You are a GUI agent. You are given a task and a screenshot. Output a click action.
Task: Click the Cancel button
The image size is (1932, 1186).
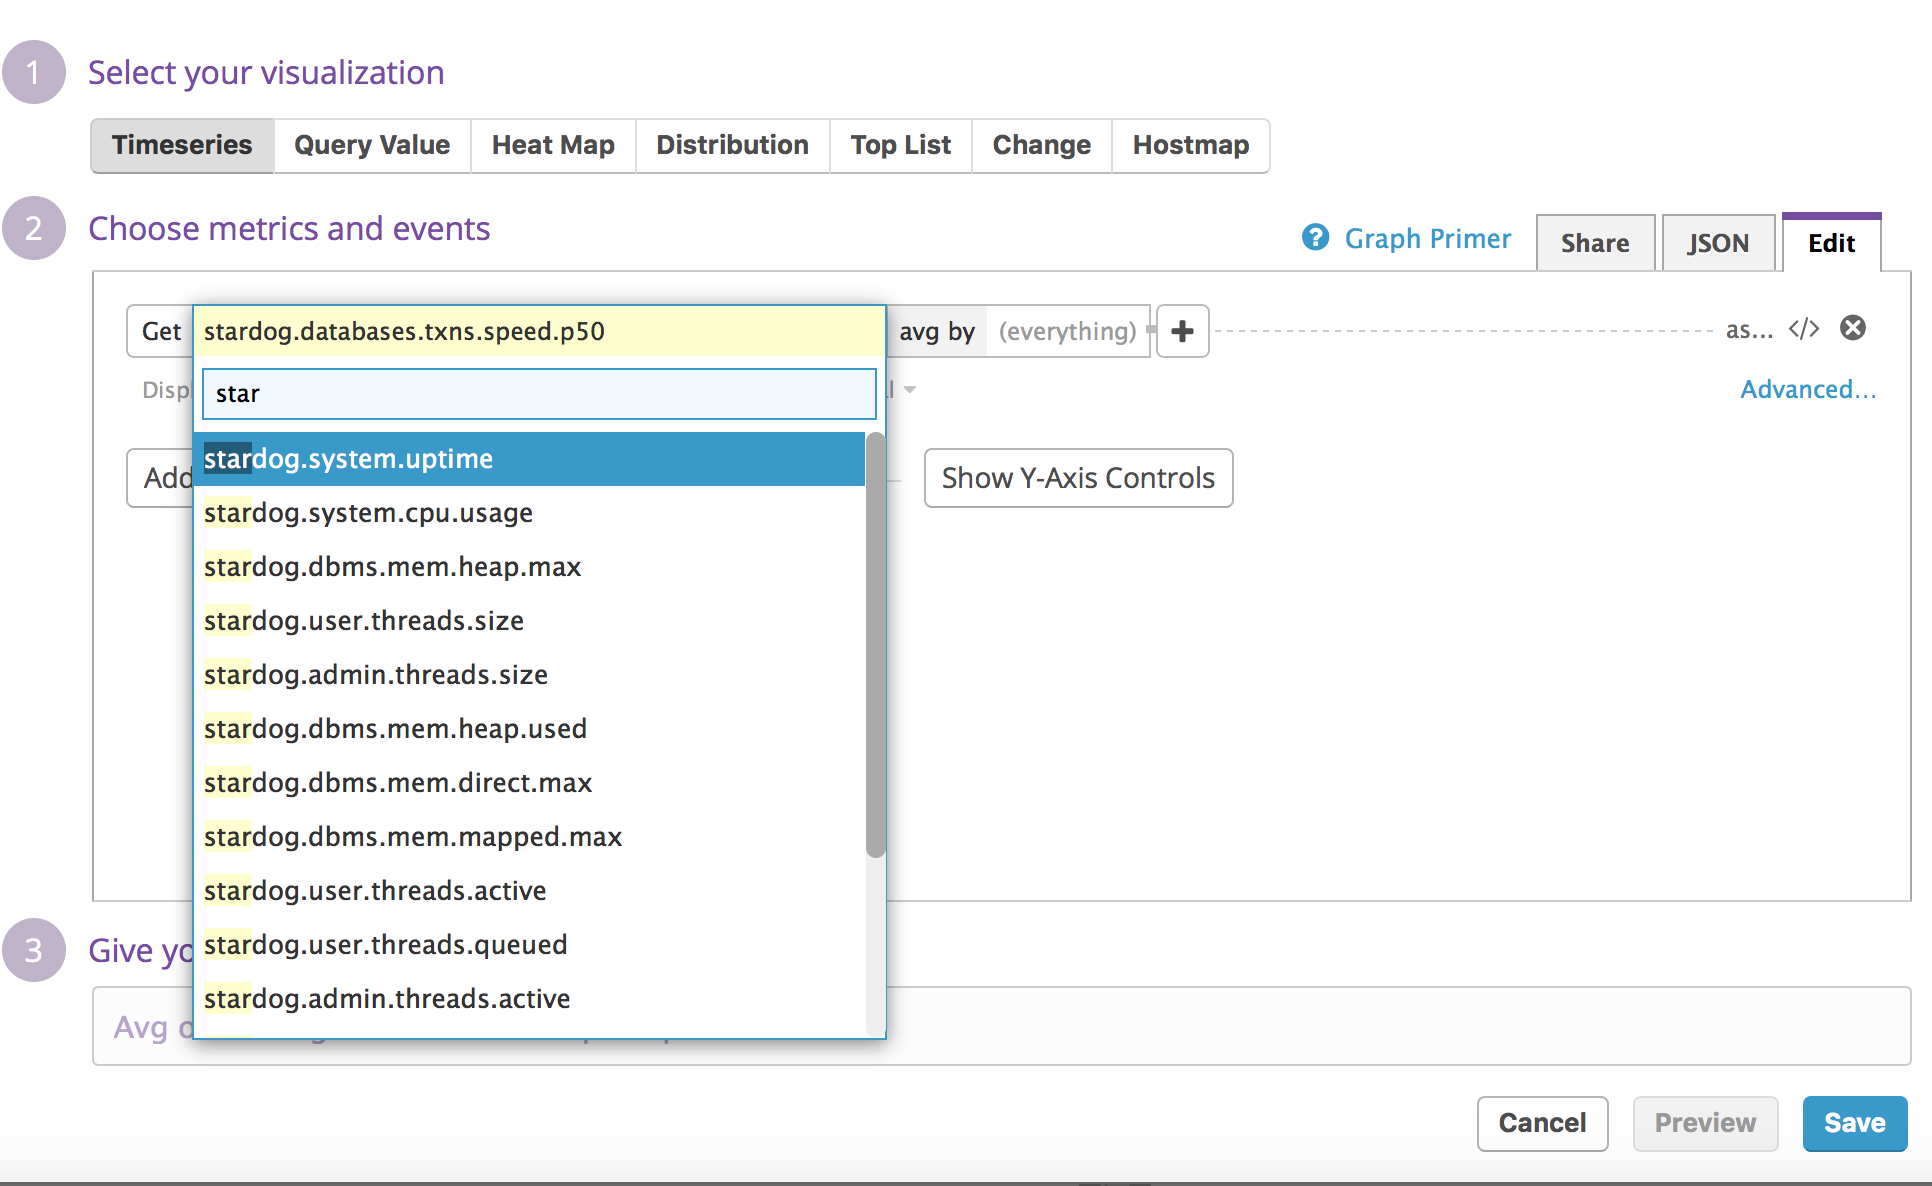tap(1542, 1123)
